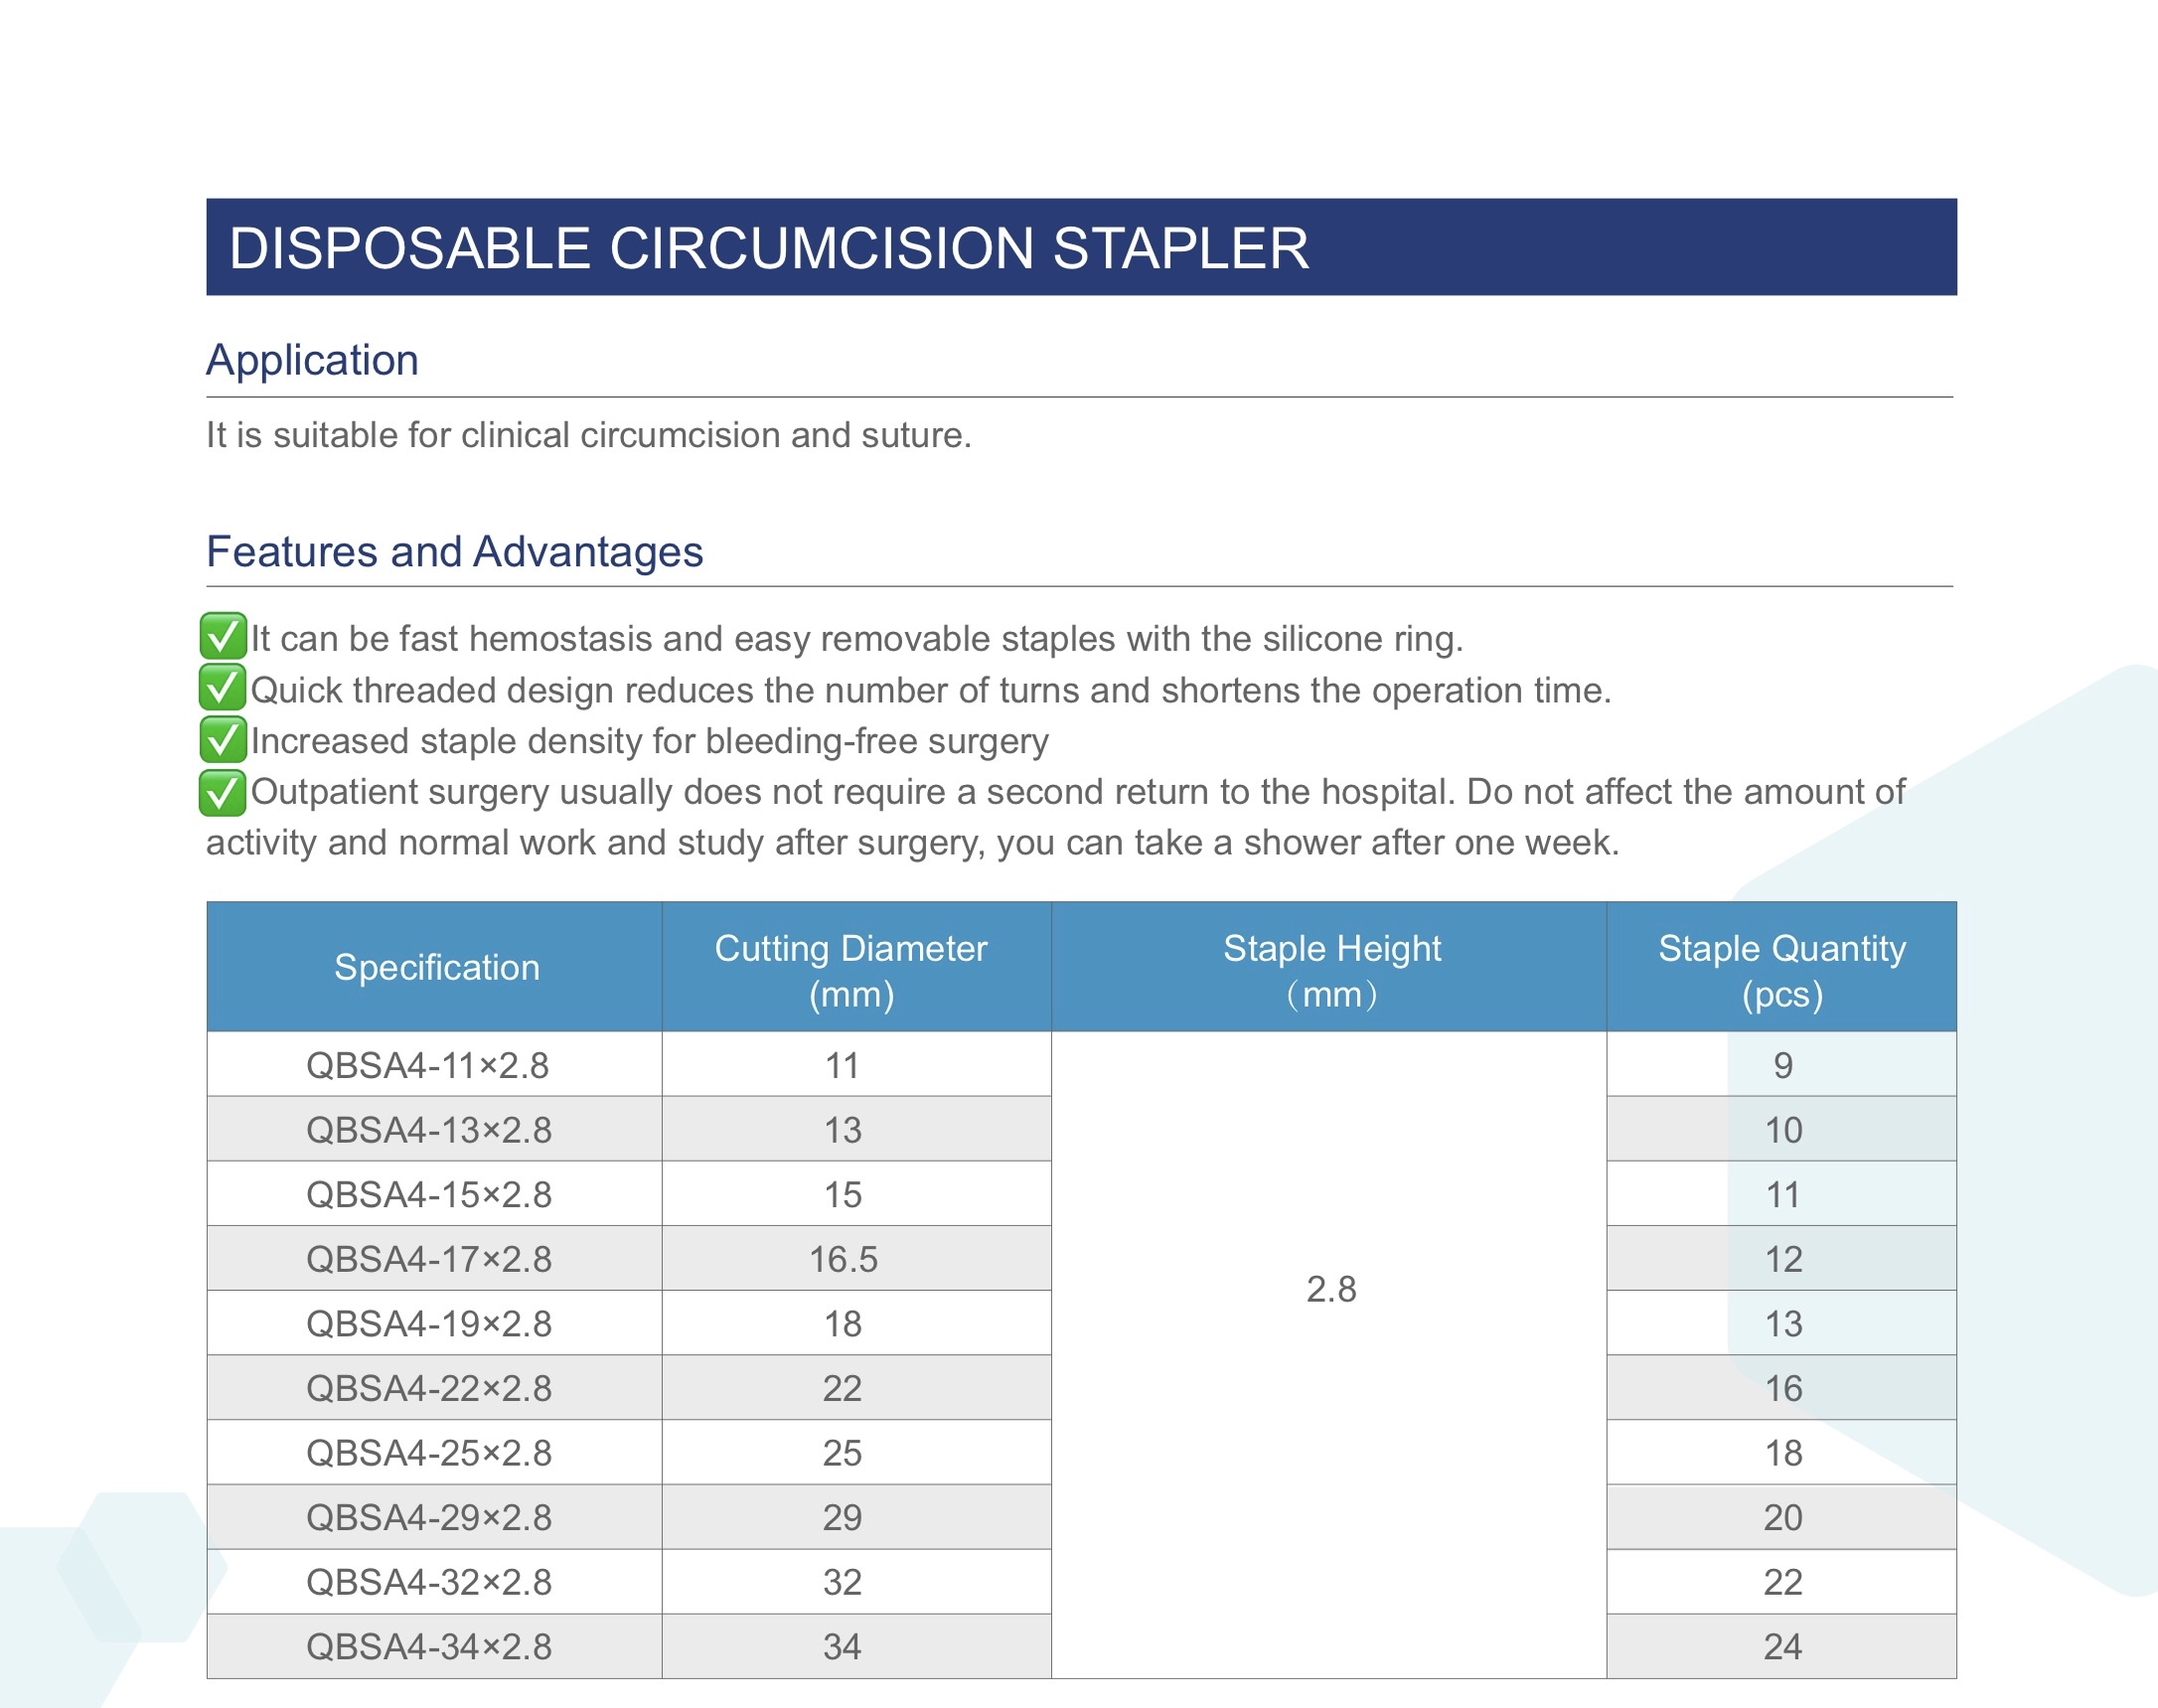Select the QBSA4-11×2.8 specification cell
The image size is (2158, 1708).
point(428,1065)
